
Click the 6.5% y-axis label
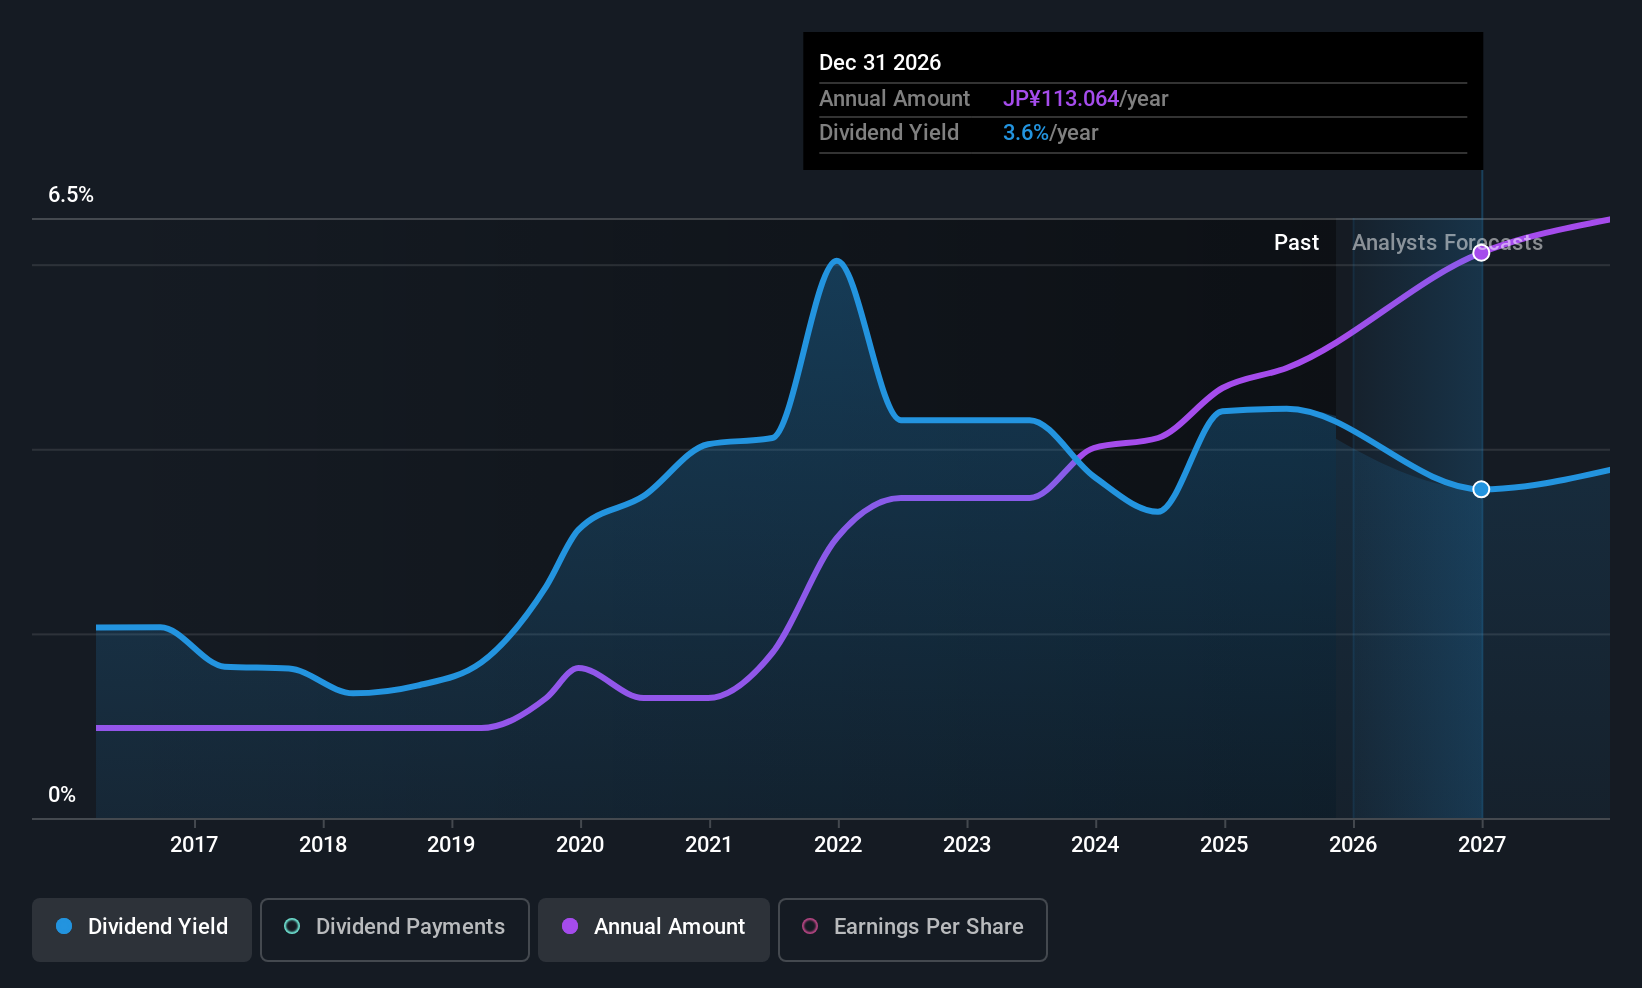(x=71, y=195)
